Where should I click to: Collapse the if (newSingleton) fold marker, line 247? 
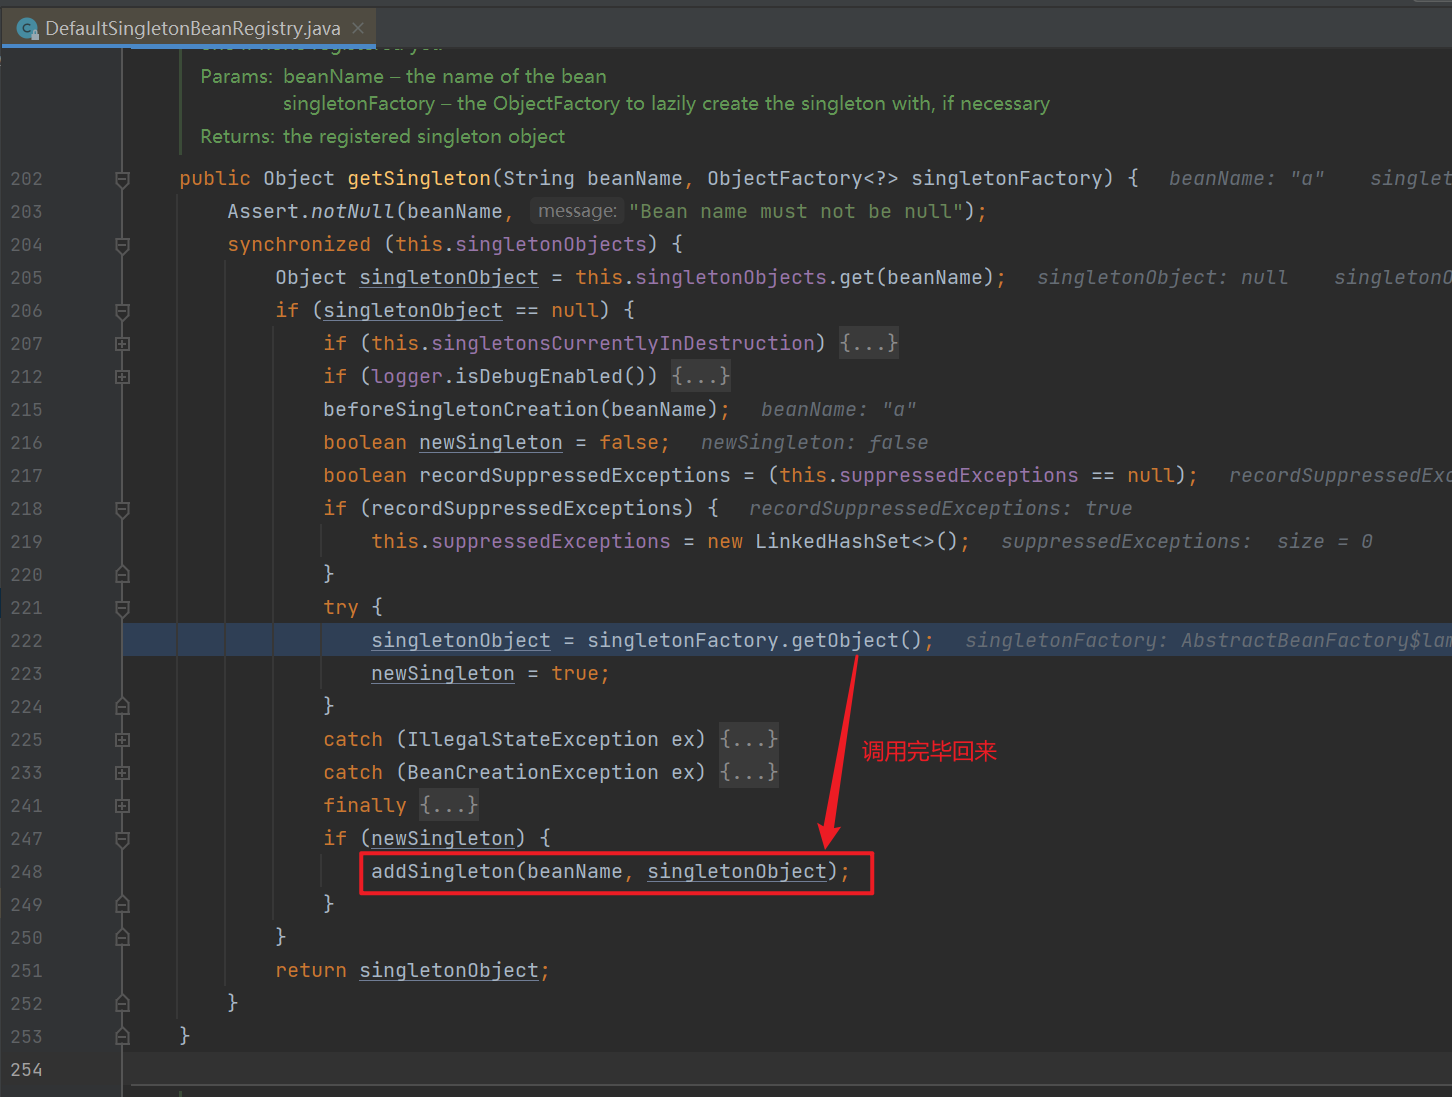(x=122, y=839)
